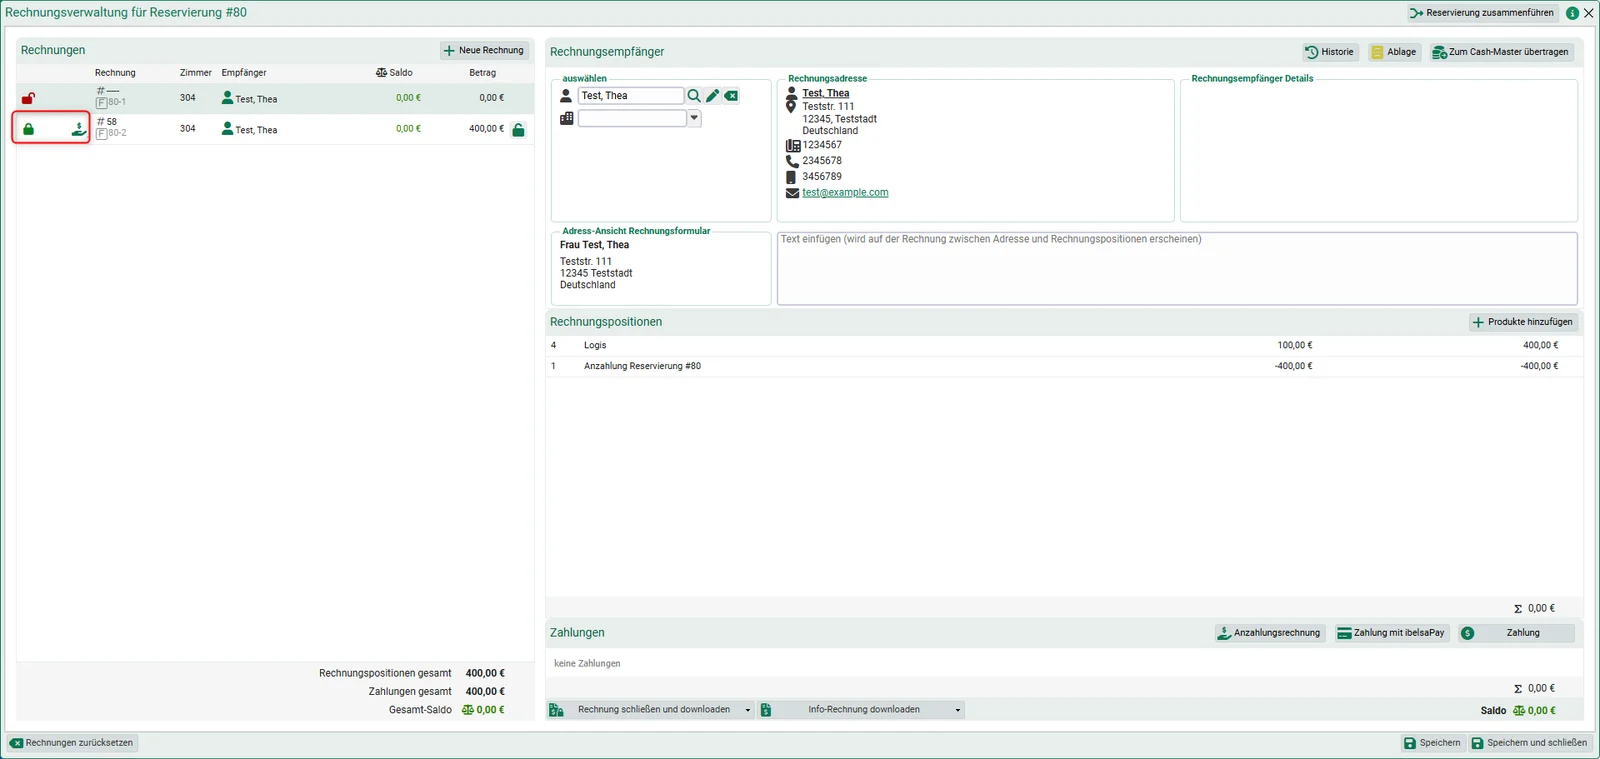The height and width of the screenshot is (759, 1600).
Task: Click the phone handset icon next to 2345678
Action: click(x=792, y=161)
